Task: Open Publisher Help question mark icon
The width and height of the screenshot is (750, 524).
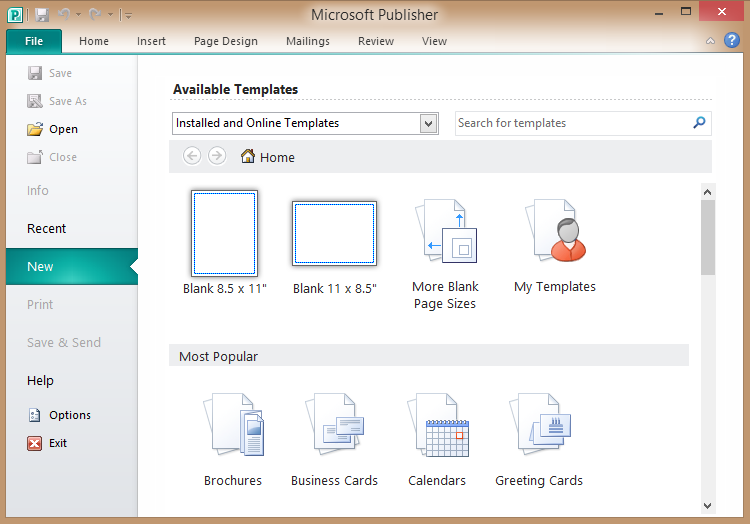Action: click(x=732, y=40)
